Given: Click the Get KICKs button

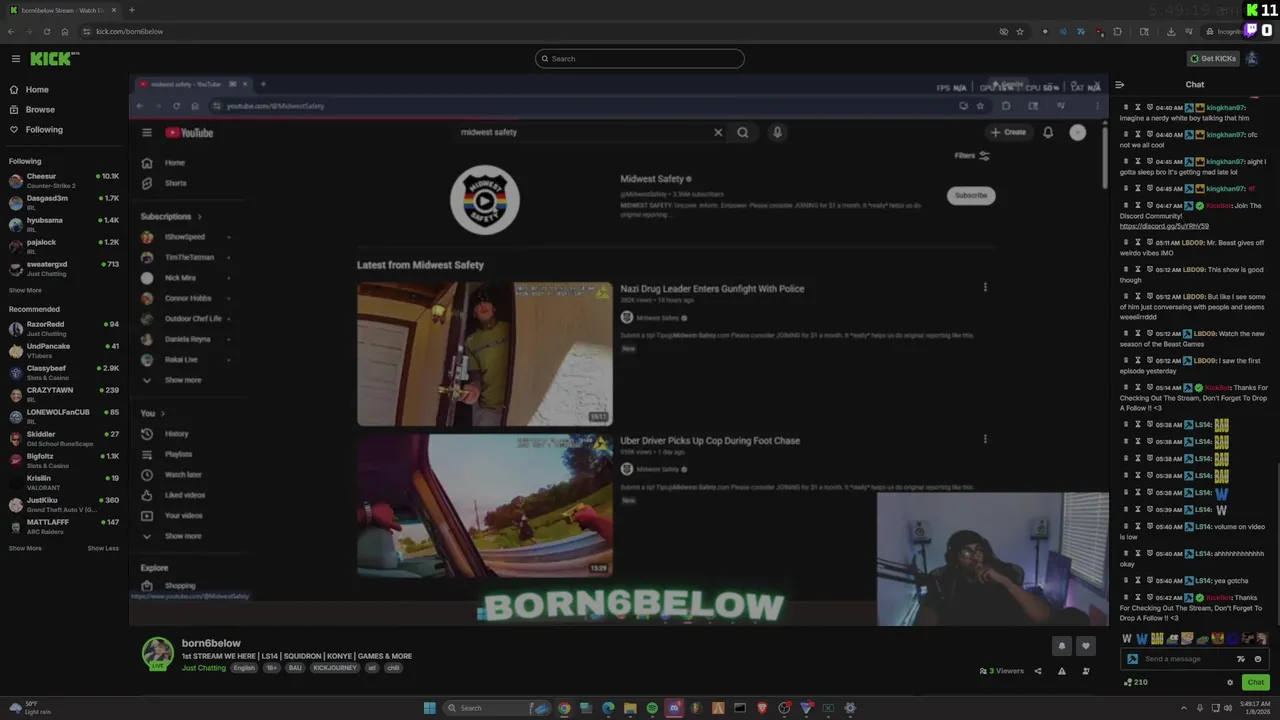Looking at the screenshot, I should point(1213,59).
